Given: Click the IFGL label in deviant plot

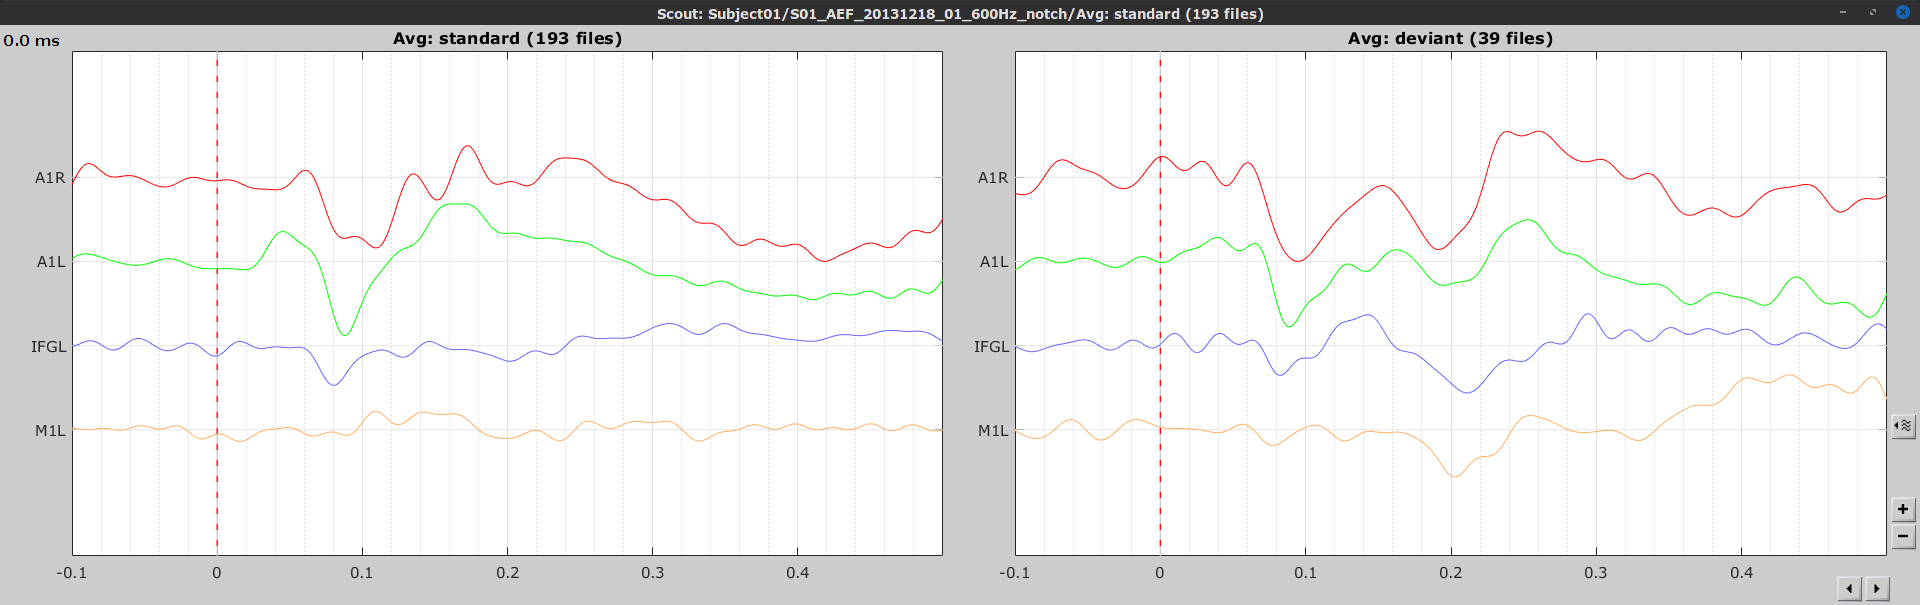Looking at the screenshot, I should (992, 347).
